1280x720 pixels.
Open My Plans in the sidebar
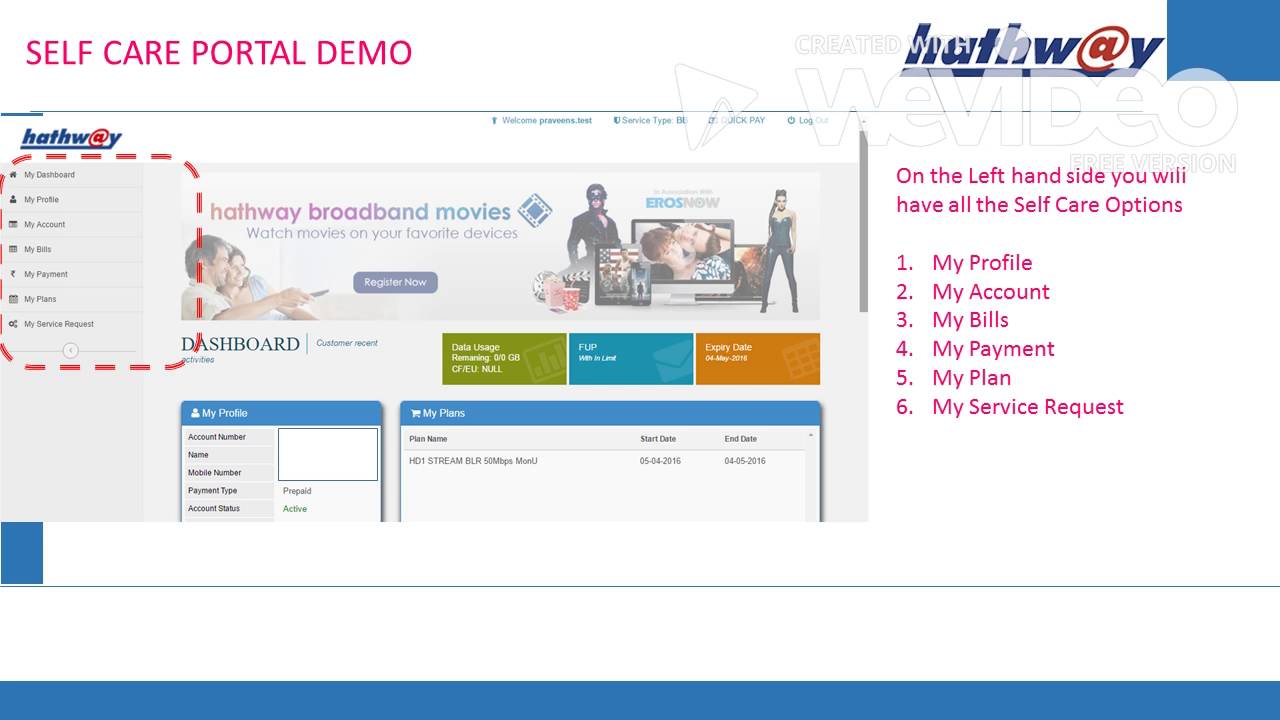pyautogui.click(x=71, y=299)
